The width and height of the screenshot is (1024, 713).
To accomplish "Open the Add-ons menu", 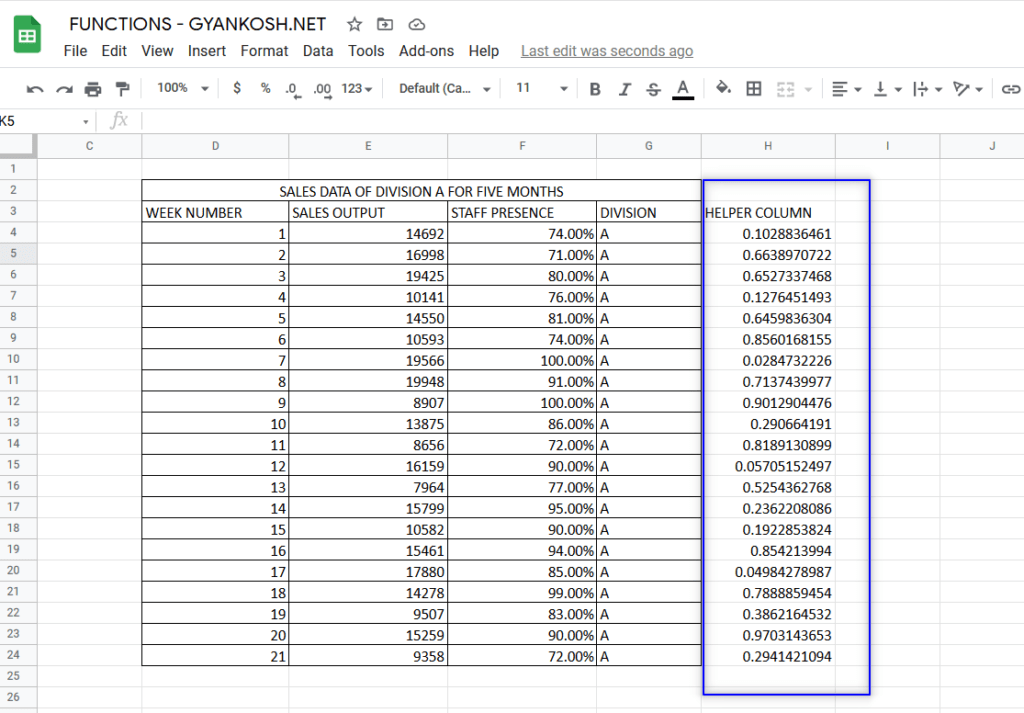I will (427, 51).
